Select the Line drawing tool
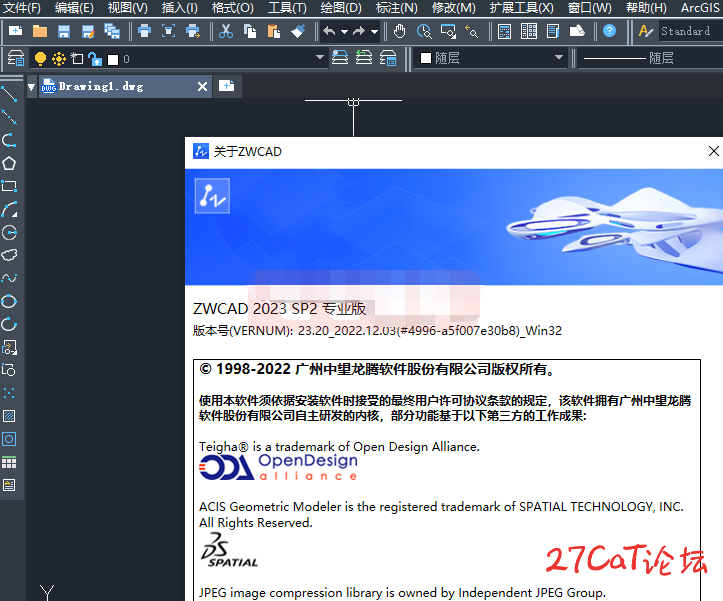Image resolution: width=723 pixels, height=601 pixels. tap(9, 94)
